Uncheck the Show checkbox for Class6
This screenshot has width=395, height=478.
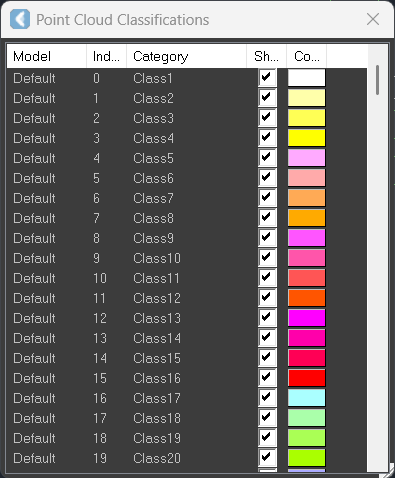pyautogui.click(x=267, y=178)
